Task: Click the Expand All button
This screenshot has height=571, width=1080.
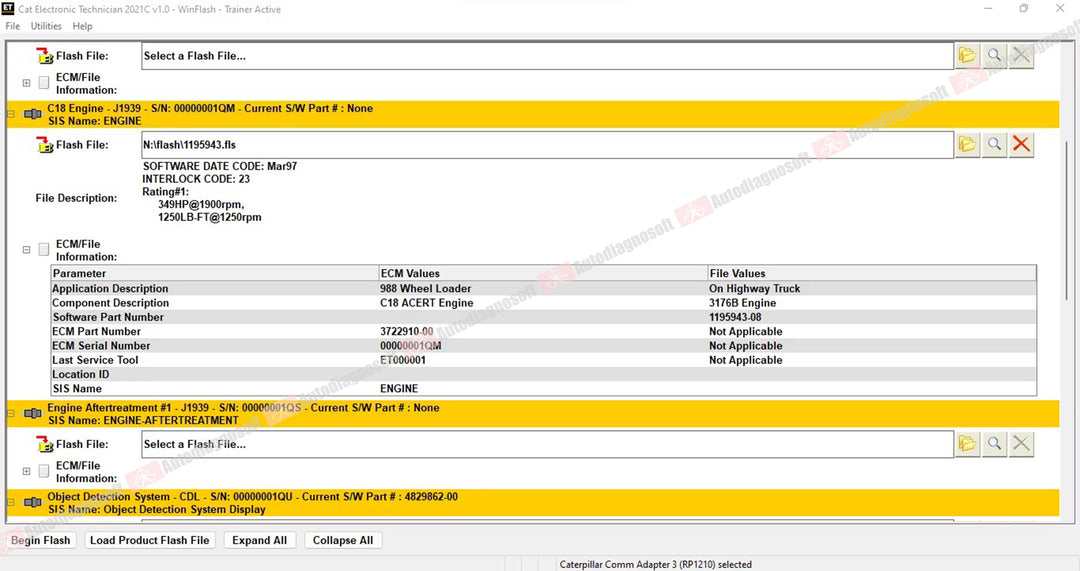Action: [260, 540]
